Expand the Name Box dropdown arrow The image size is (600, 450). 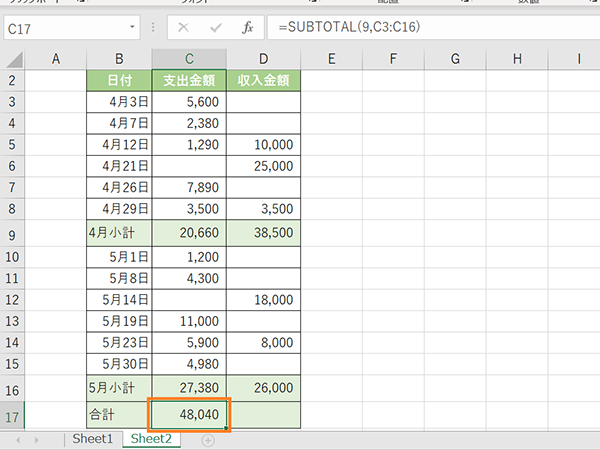(133, 28)
